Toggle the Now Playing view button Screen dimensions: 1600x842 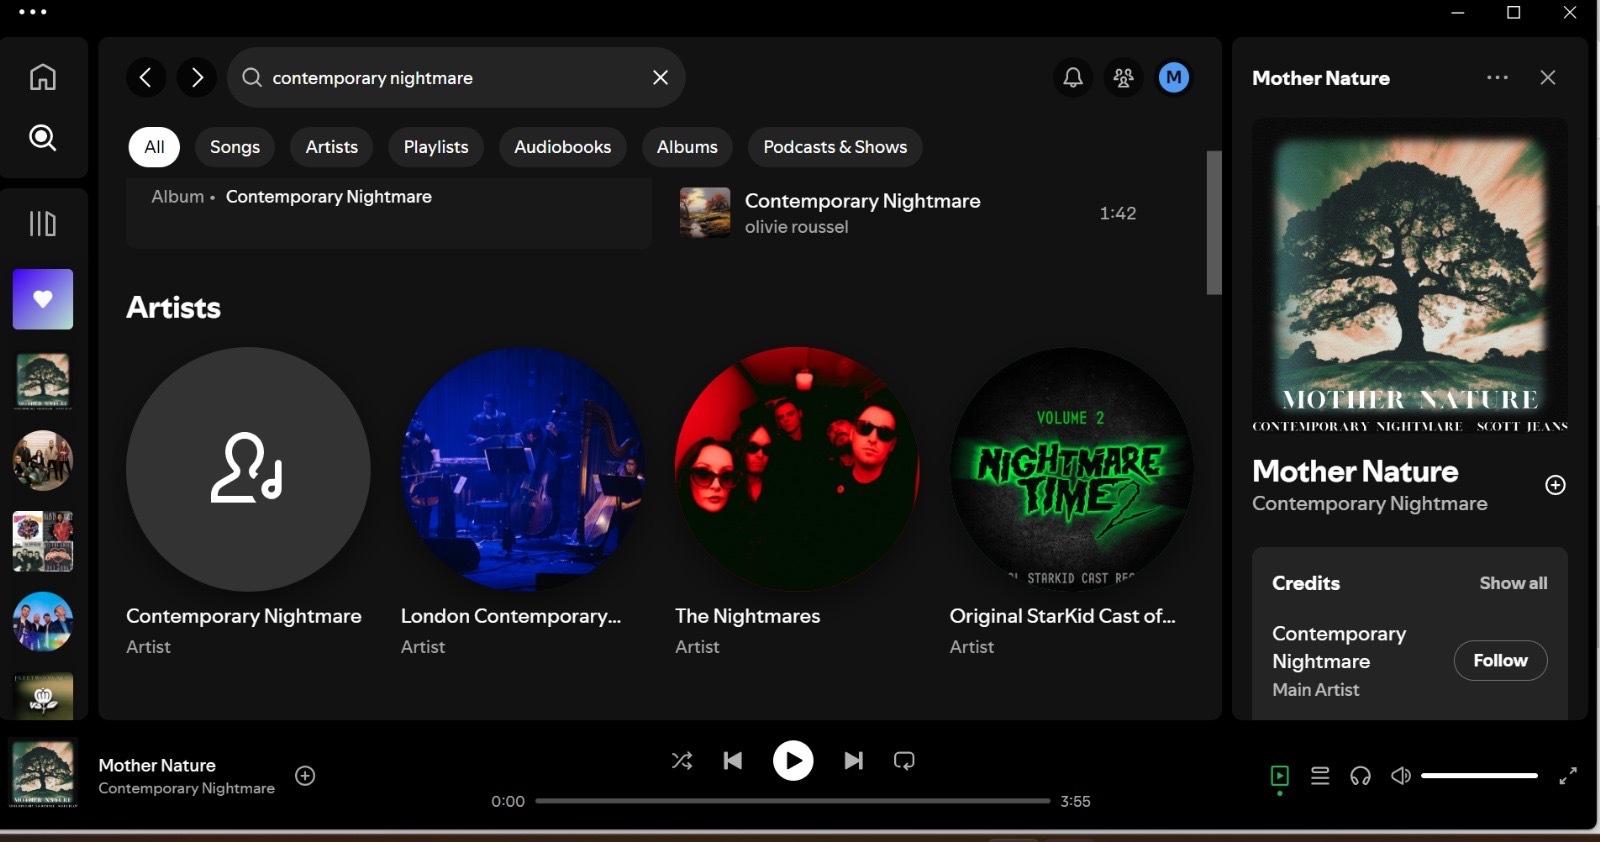pos(1279,776)
